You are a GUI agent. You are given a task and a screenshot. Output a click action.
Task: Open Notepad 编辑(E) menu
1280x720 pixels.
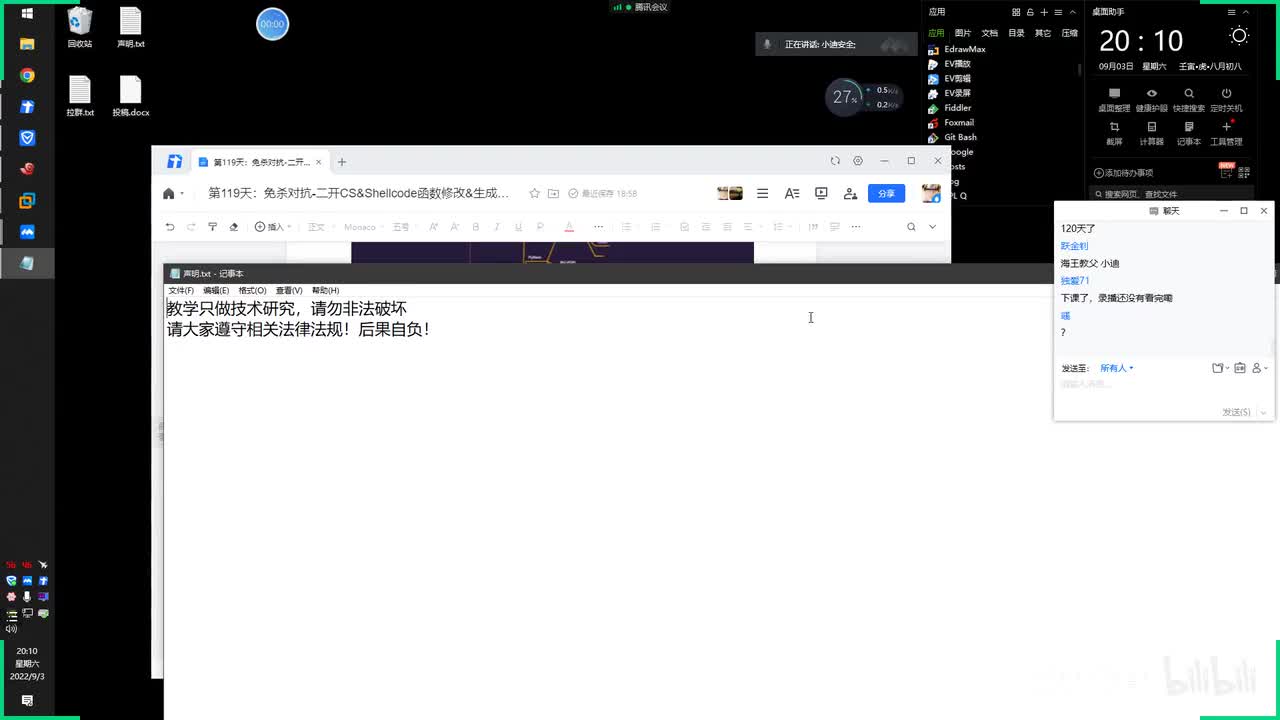coord(216,290)
